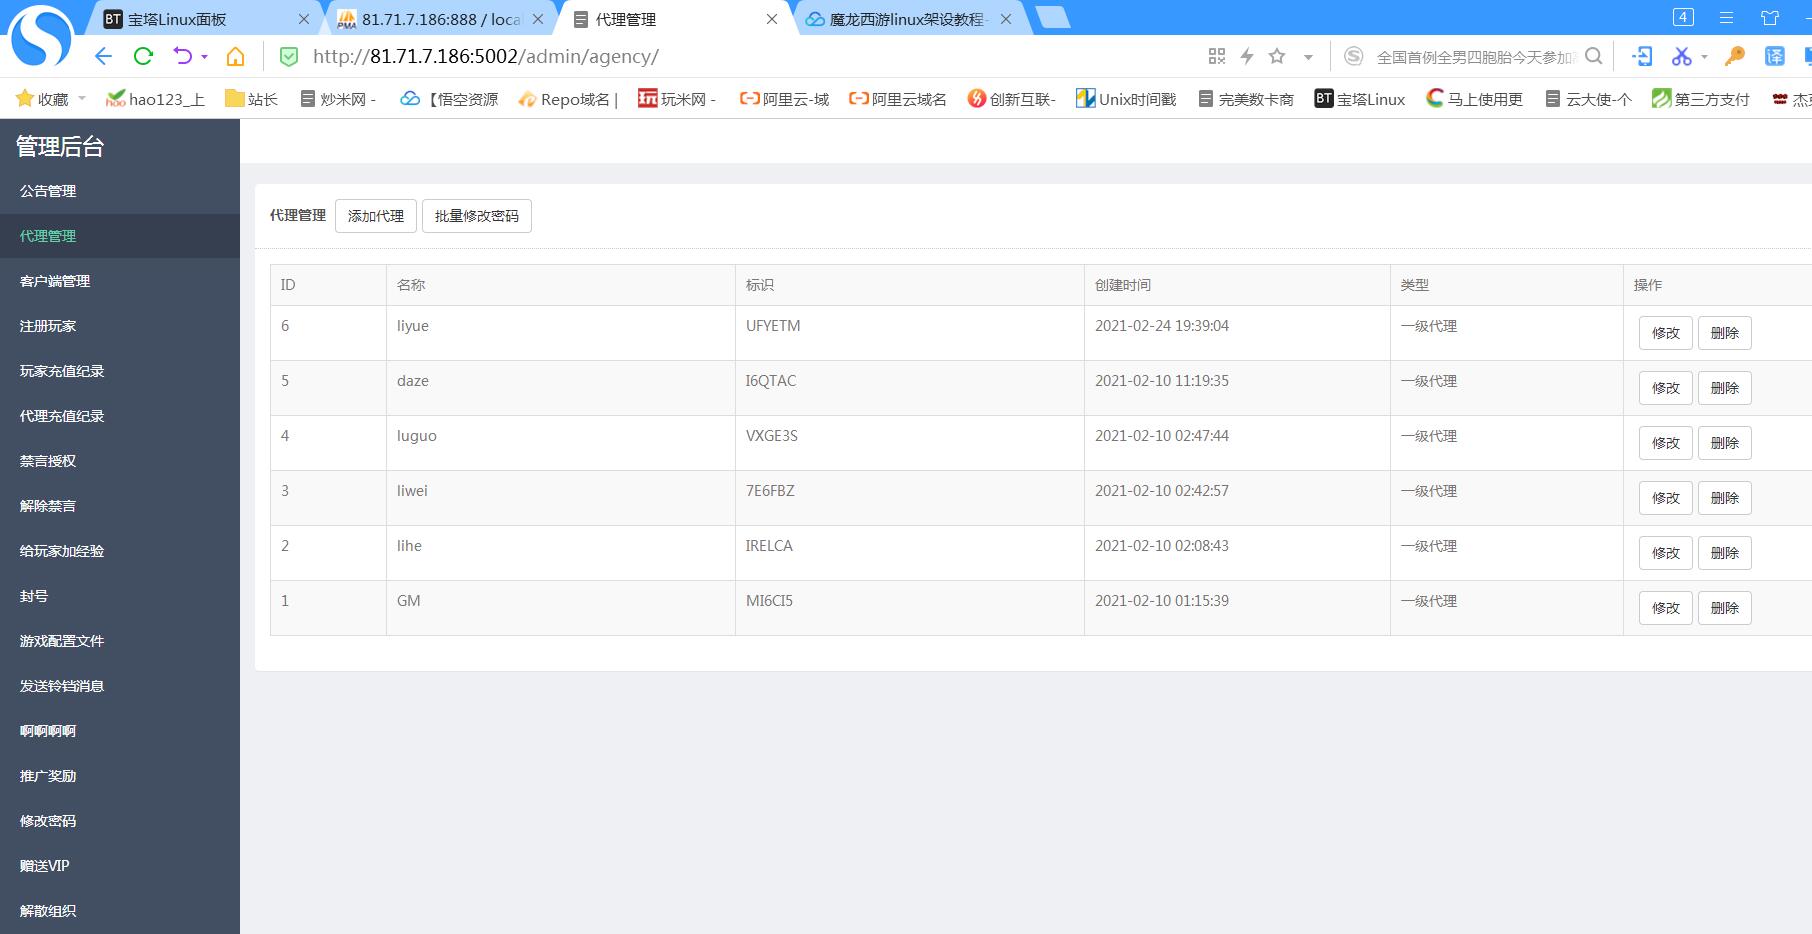Click the green shield security icon

[x=289, y=57]
